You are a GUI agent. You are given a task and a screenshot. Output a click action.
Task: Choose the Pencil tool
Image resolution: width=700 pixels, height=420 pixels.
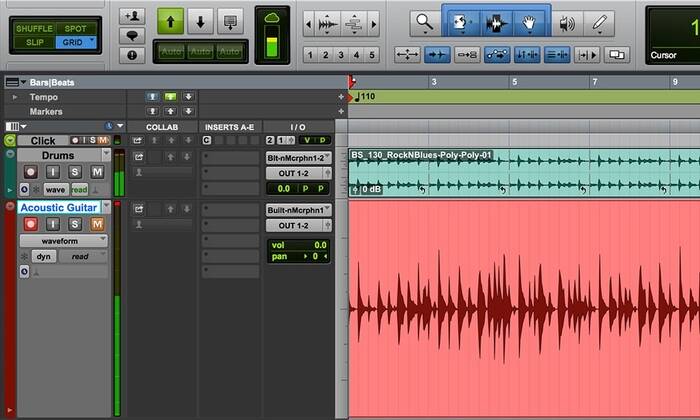pyautogui.click(x=599, y=23)
